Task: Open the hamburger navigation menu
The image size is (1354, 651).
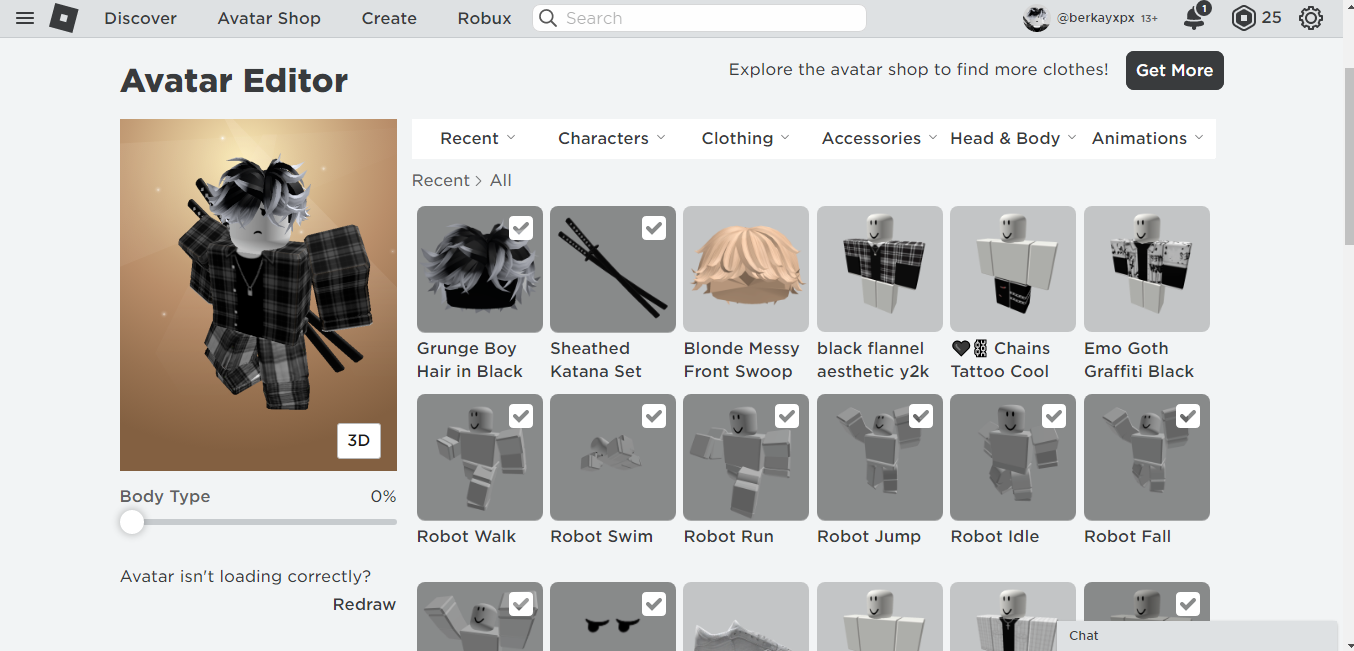Action: coord(25,18)
